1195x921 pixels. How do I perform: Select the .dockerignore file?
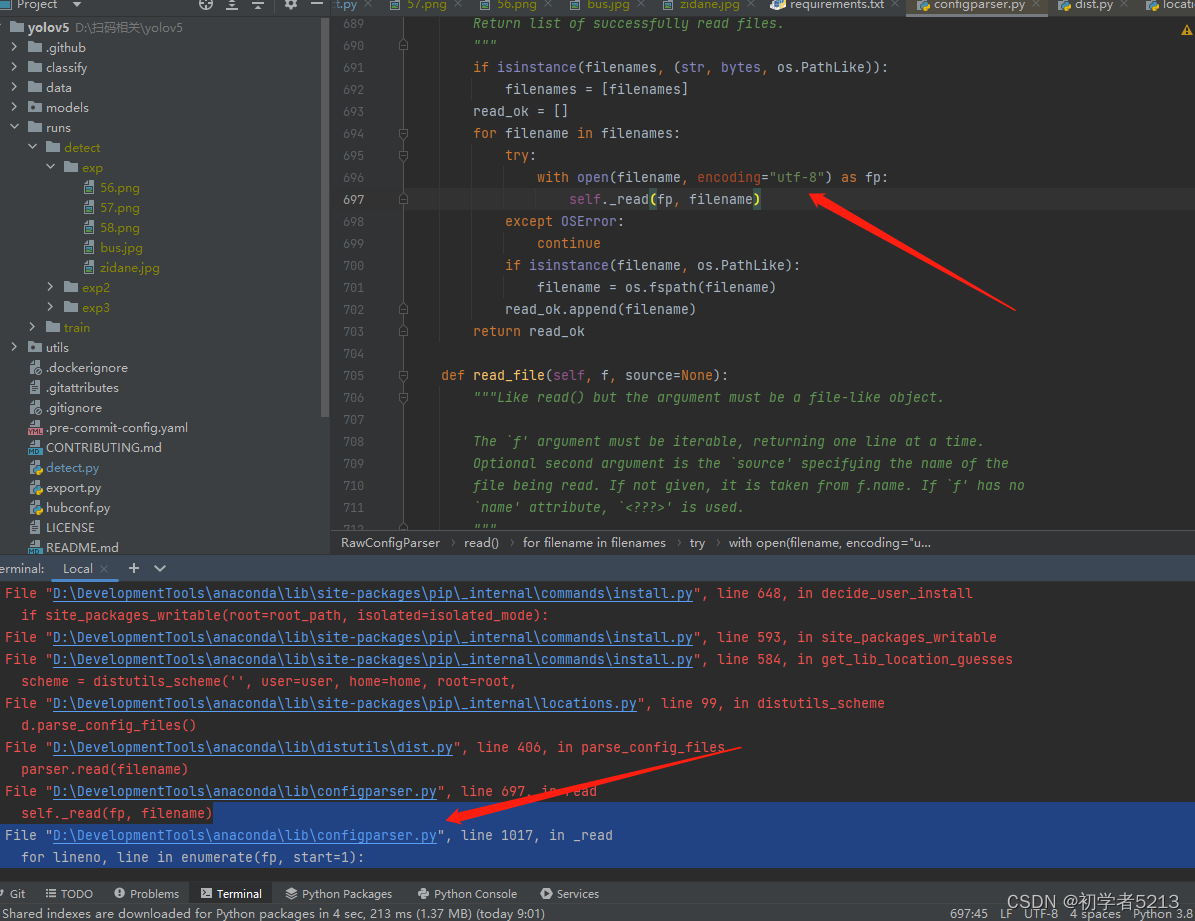[x=87, y=367]
